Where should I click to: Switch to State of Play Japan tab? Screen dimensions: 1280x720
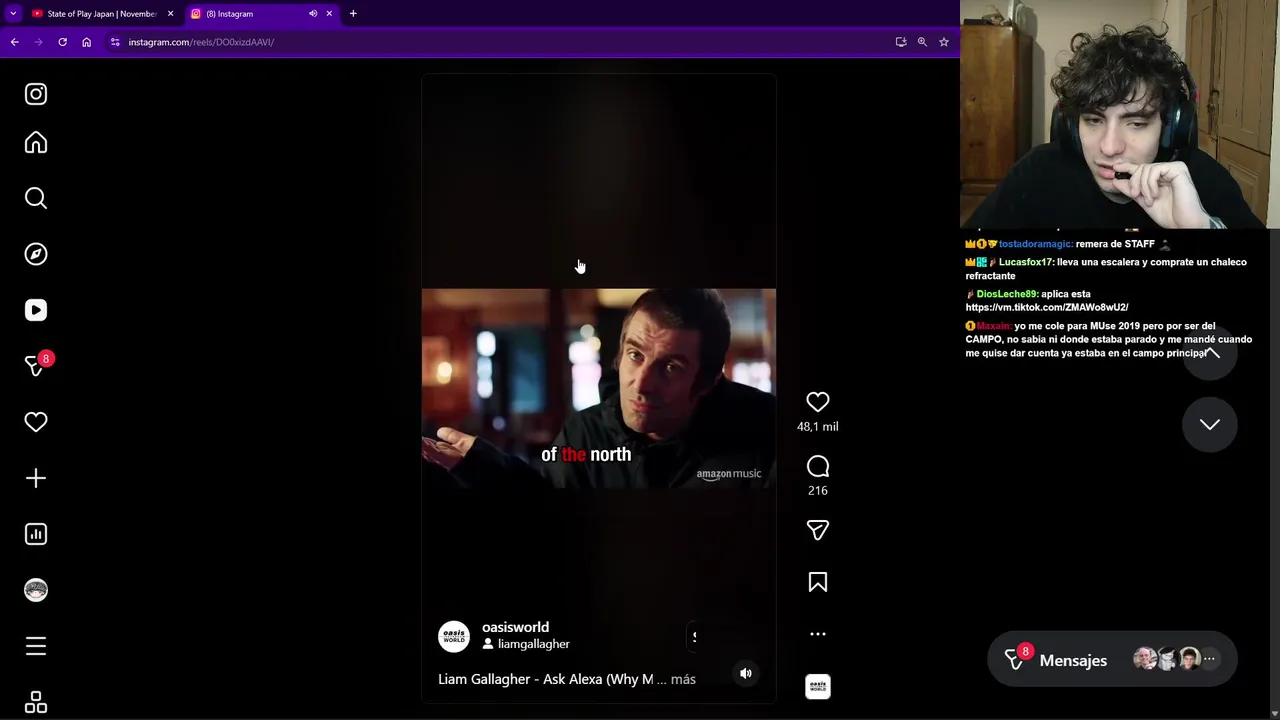[102, 14]
